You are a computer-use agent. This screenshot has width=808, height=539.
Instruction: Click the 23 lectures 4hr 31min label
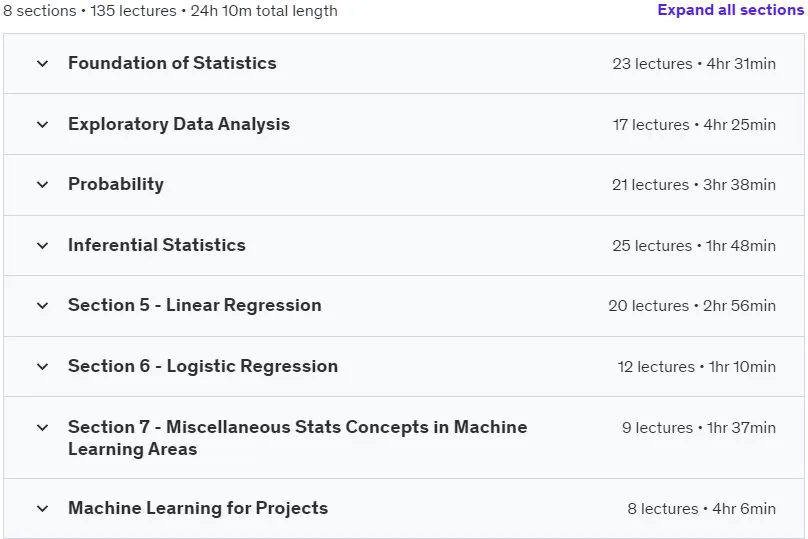pos(694,63)
